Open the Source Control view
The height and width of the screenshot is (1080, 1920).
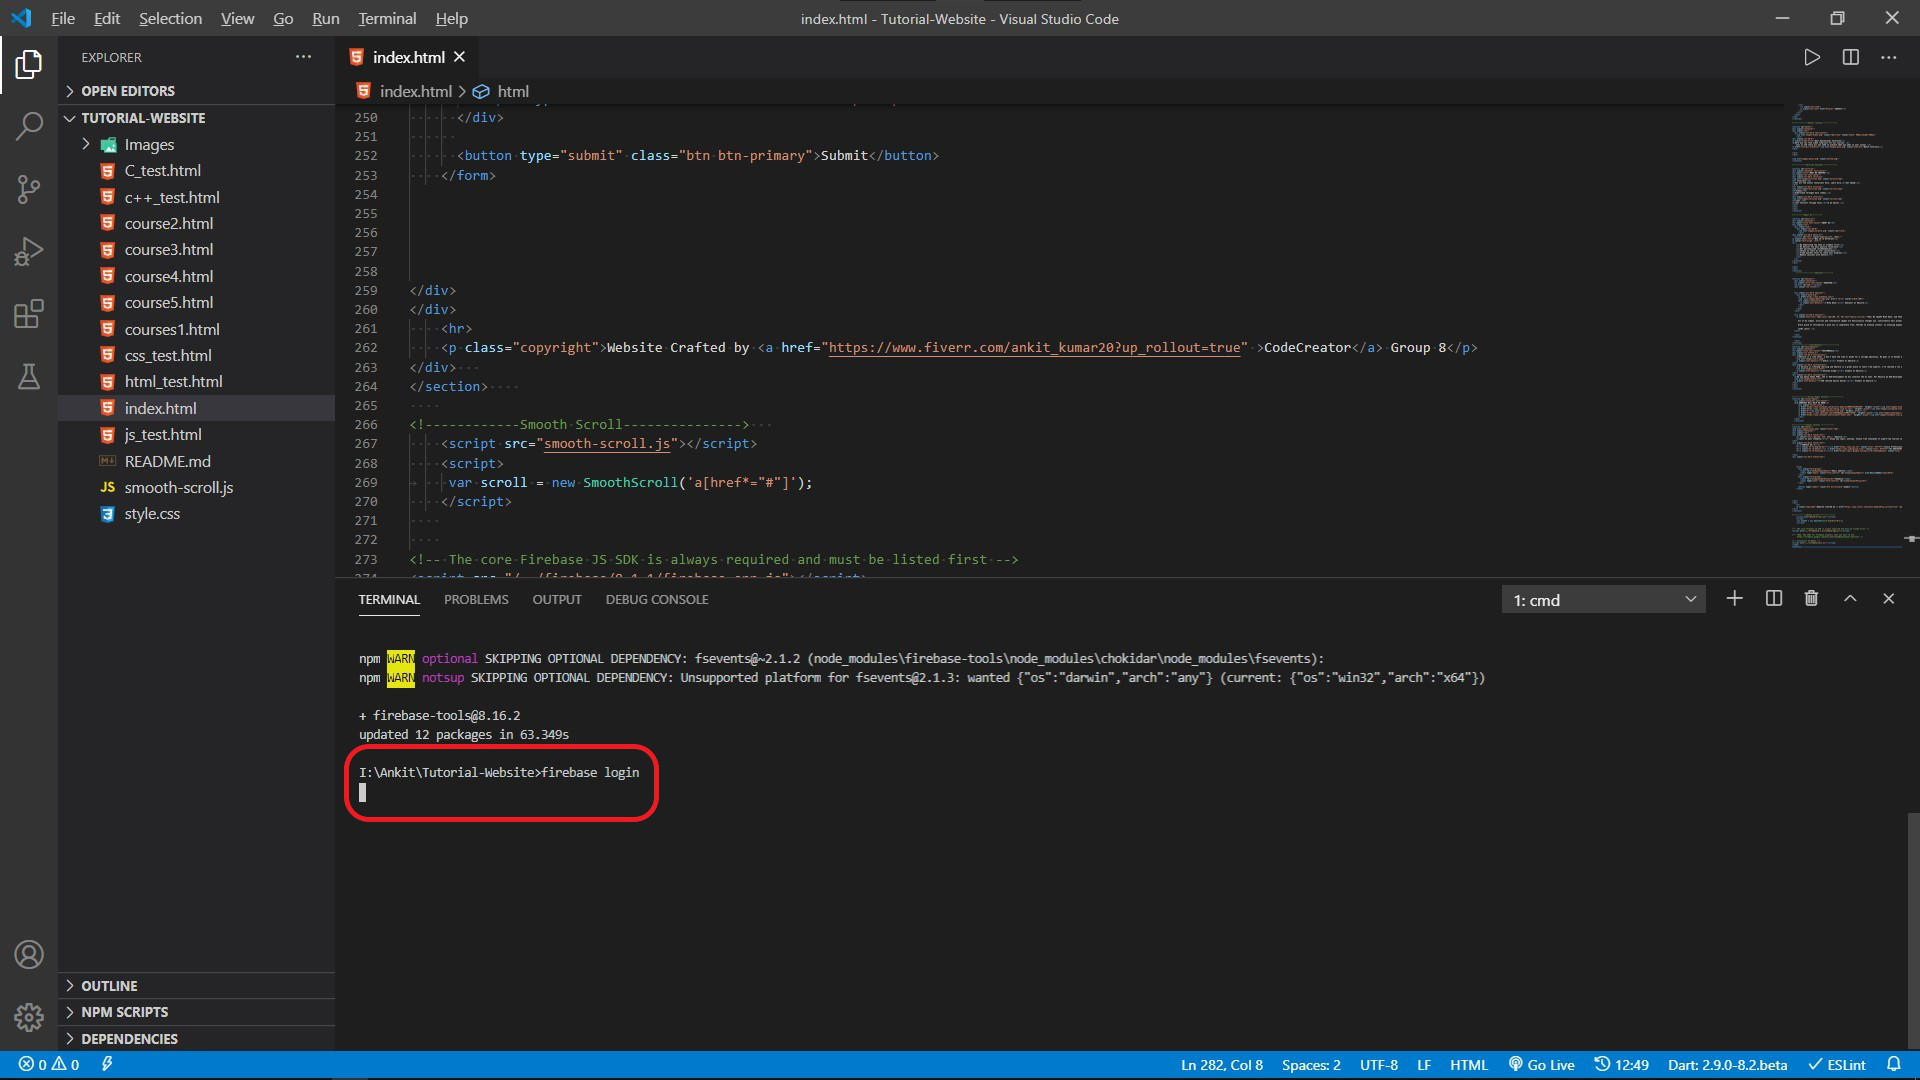click(29, 189)
